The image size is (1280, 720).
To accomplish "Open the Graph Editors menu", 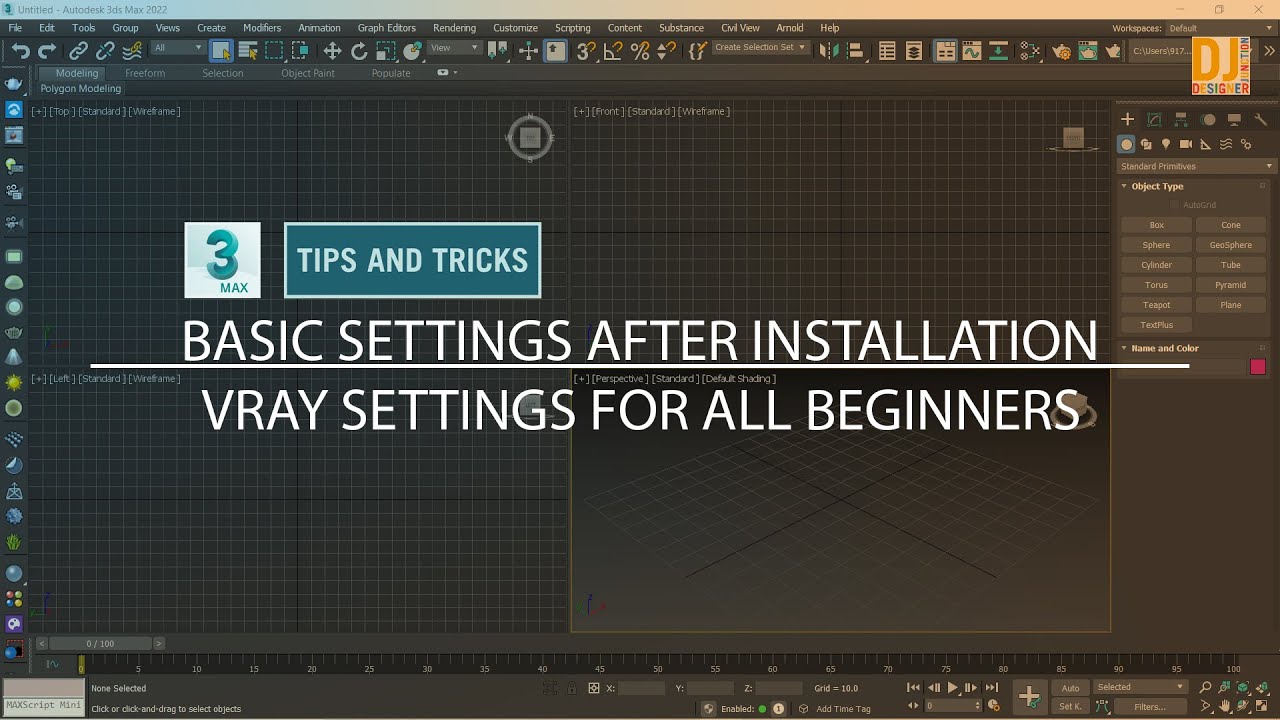I will pyautogui.click(x=386, y=28).
